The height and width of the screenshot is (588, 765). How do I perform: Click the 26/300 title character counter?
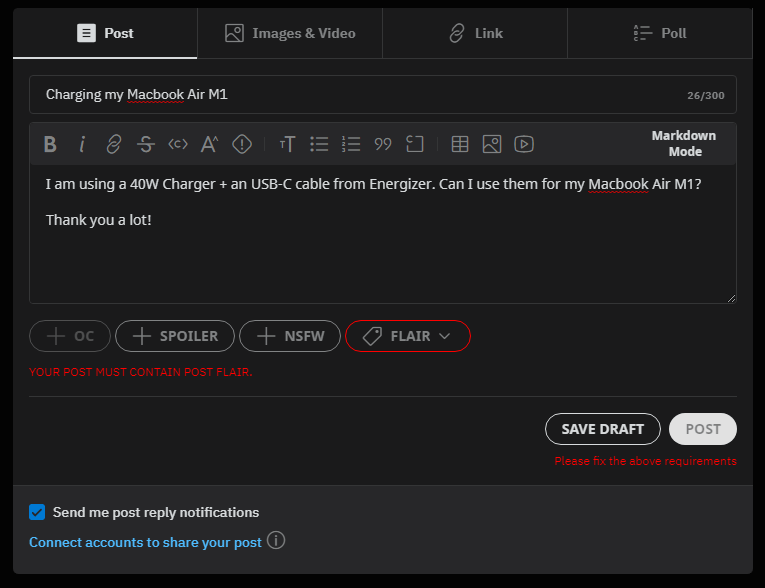coord(705,96)
